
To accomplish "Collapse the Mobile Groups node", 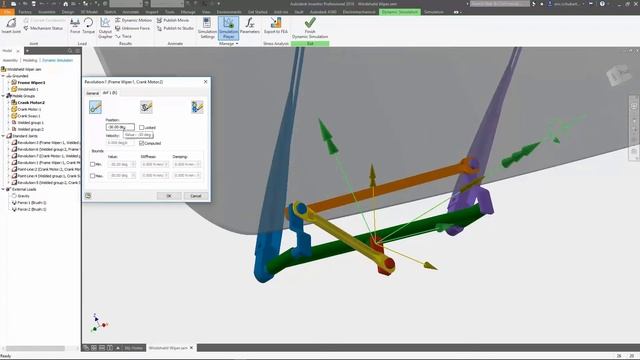I will pos(3,96).
